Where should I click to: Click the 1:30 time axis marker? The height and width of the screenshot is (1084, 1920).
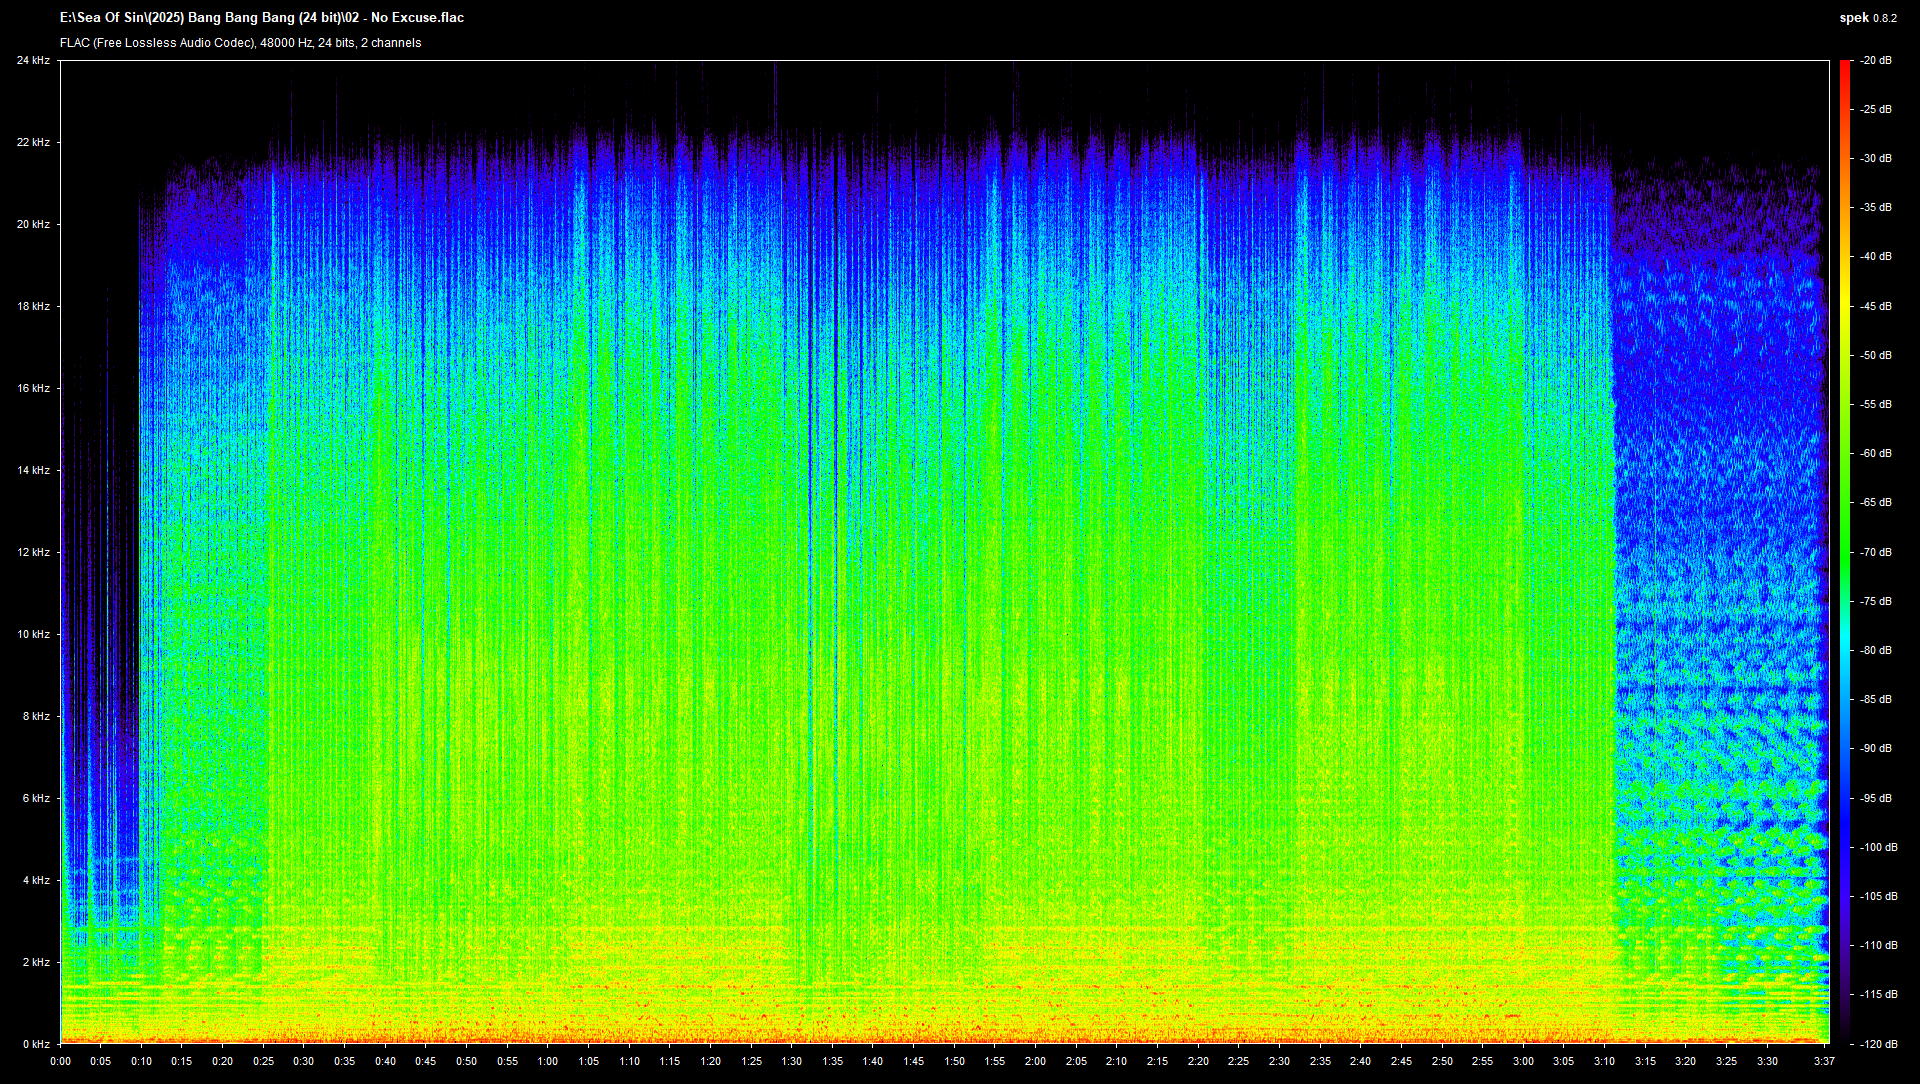click(x=791, y=1061)
